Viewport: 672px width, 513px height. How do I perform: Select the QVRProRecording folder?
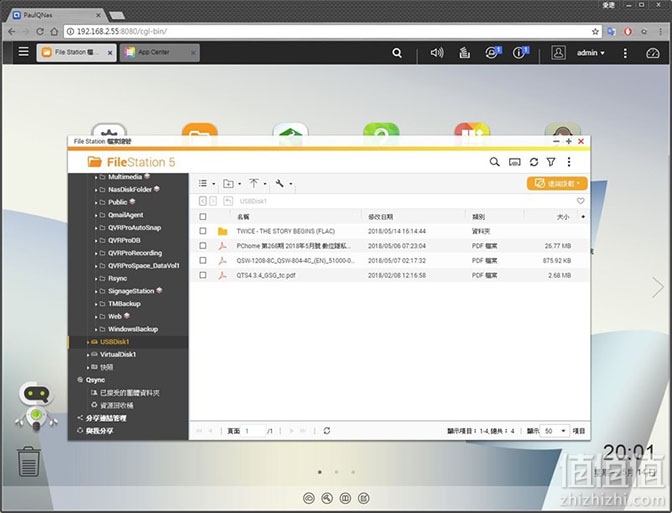point(135,253)
